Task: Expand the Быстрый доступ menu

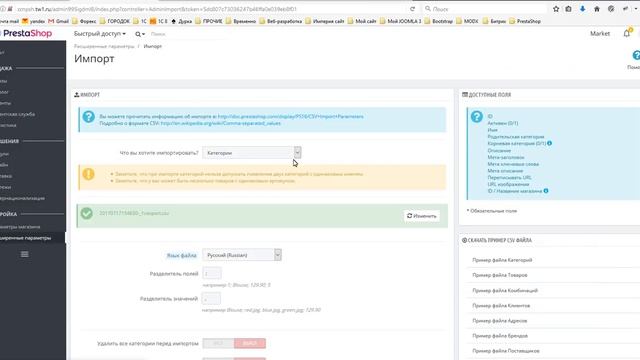Action: (100, 33)
